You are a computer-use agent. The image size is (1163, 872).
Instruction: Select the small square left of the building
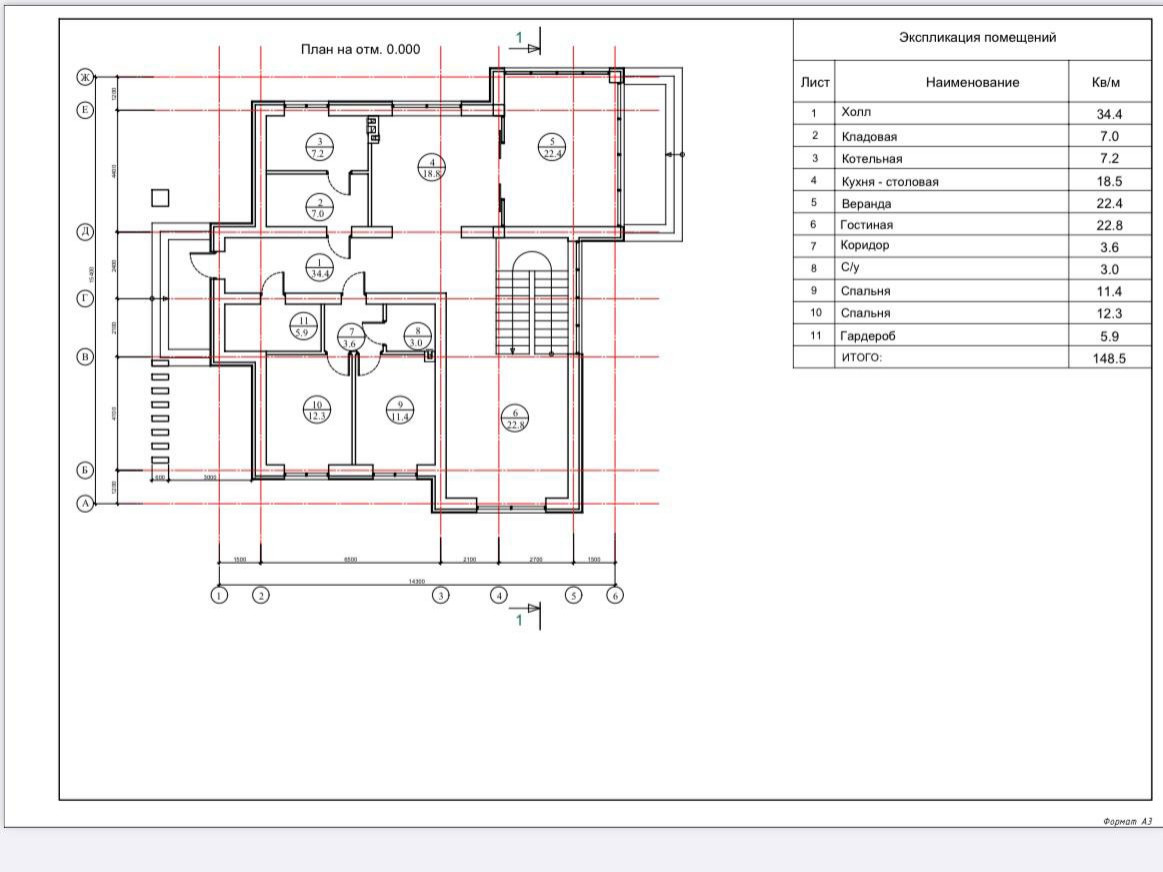coord(160,197)
